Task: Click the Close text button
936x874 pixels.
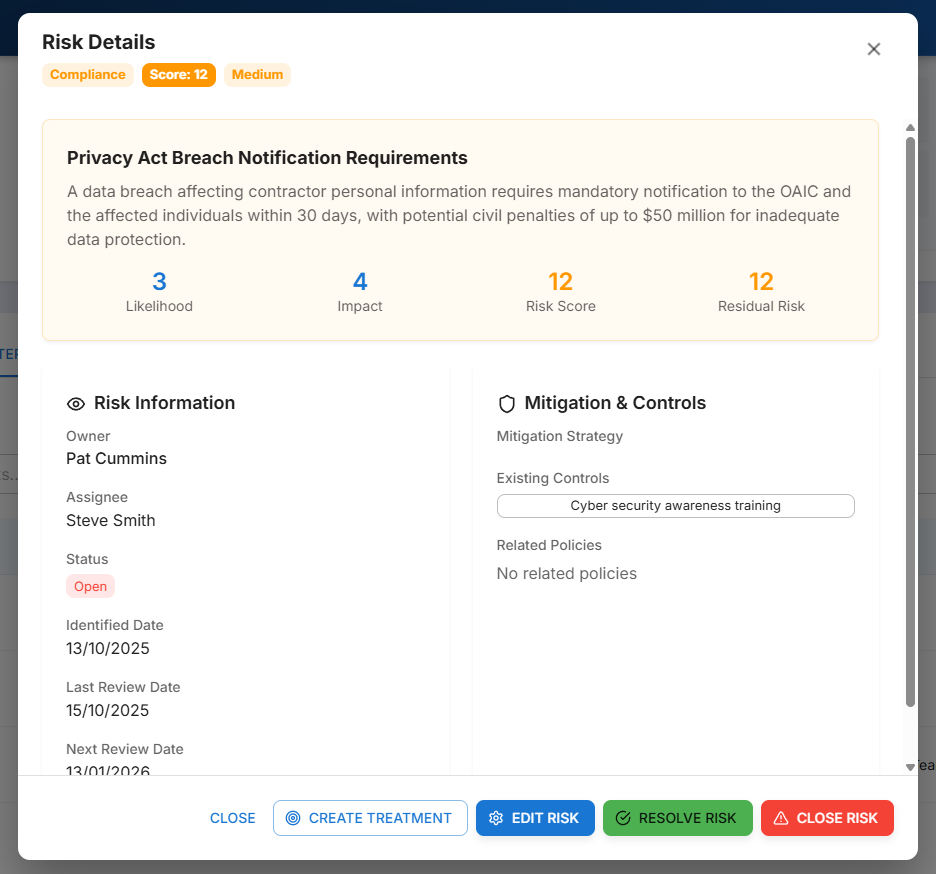Action: (x=233, y=818)
